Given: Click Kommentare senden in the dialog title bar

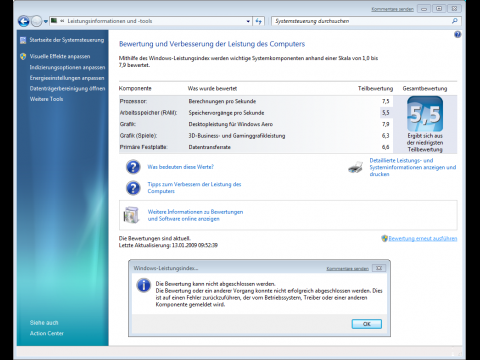Looking at the screenshot, I should coord(347,269).
